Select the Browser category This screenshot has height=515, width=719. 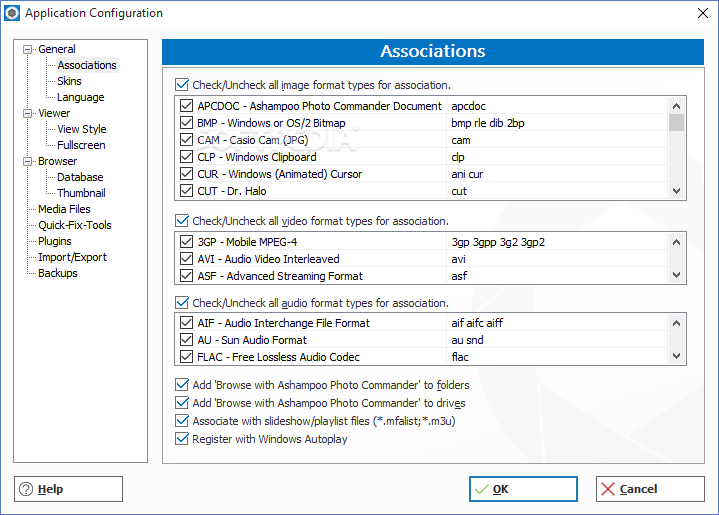57,161
